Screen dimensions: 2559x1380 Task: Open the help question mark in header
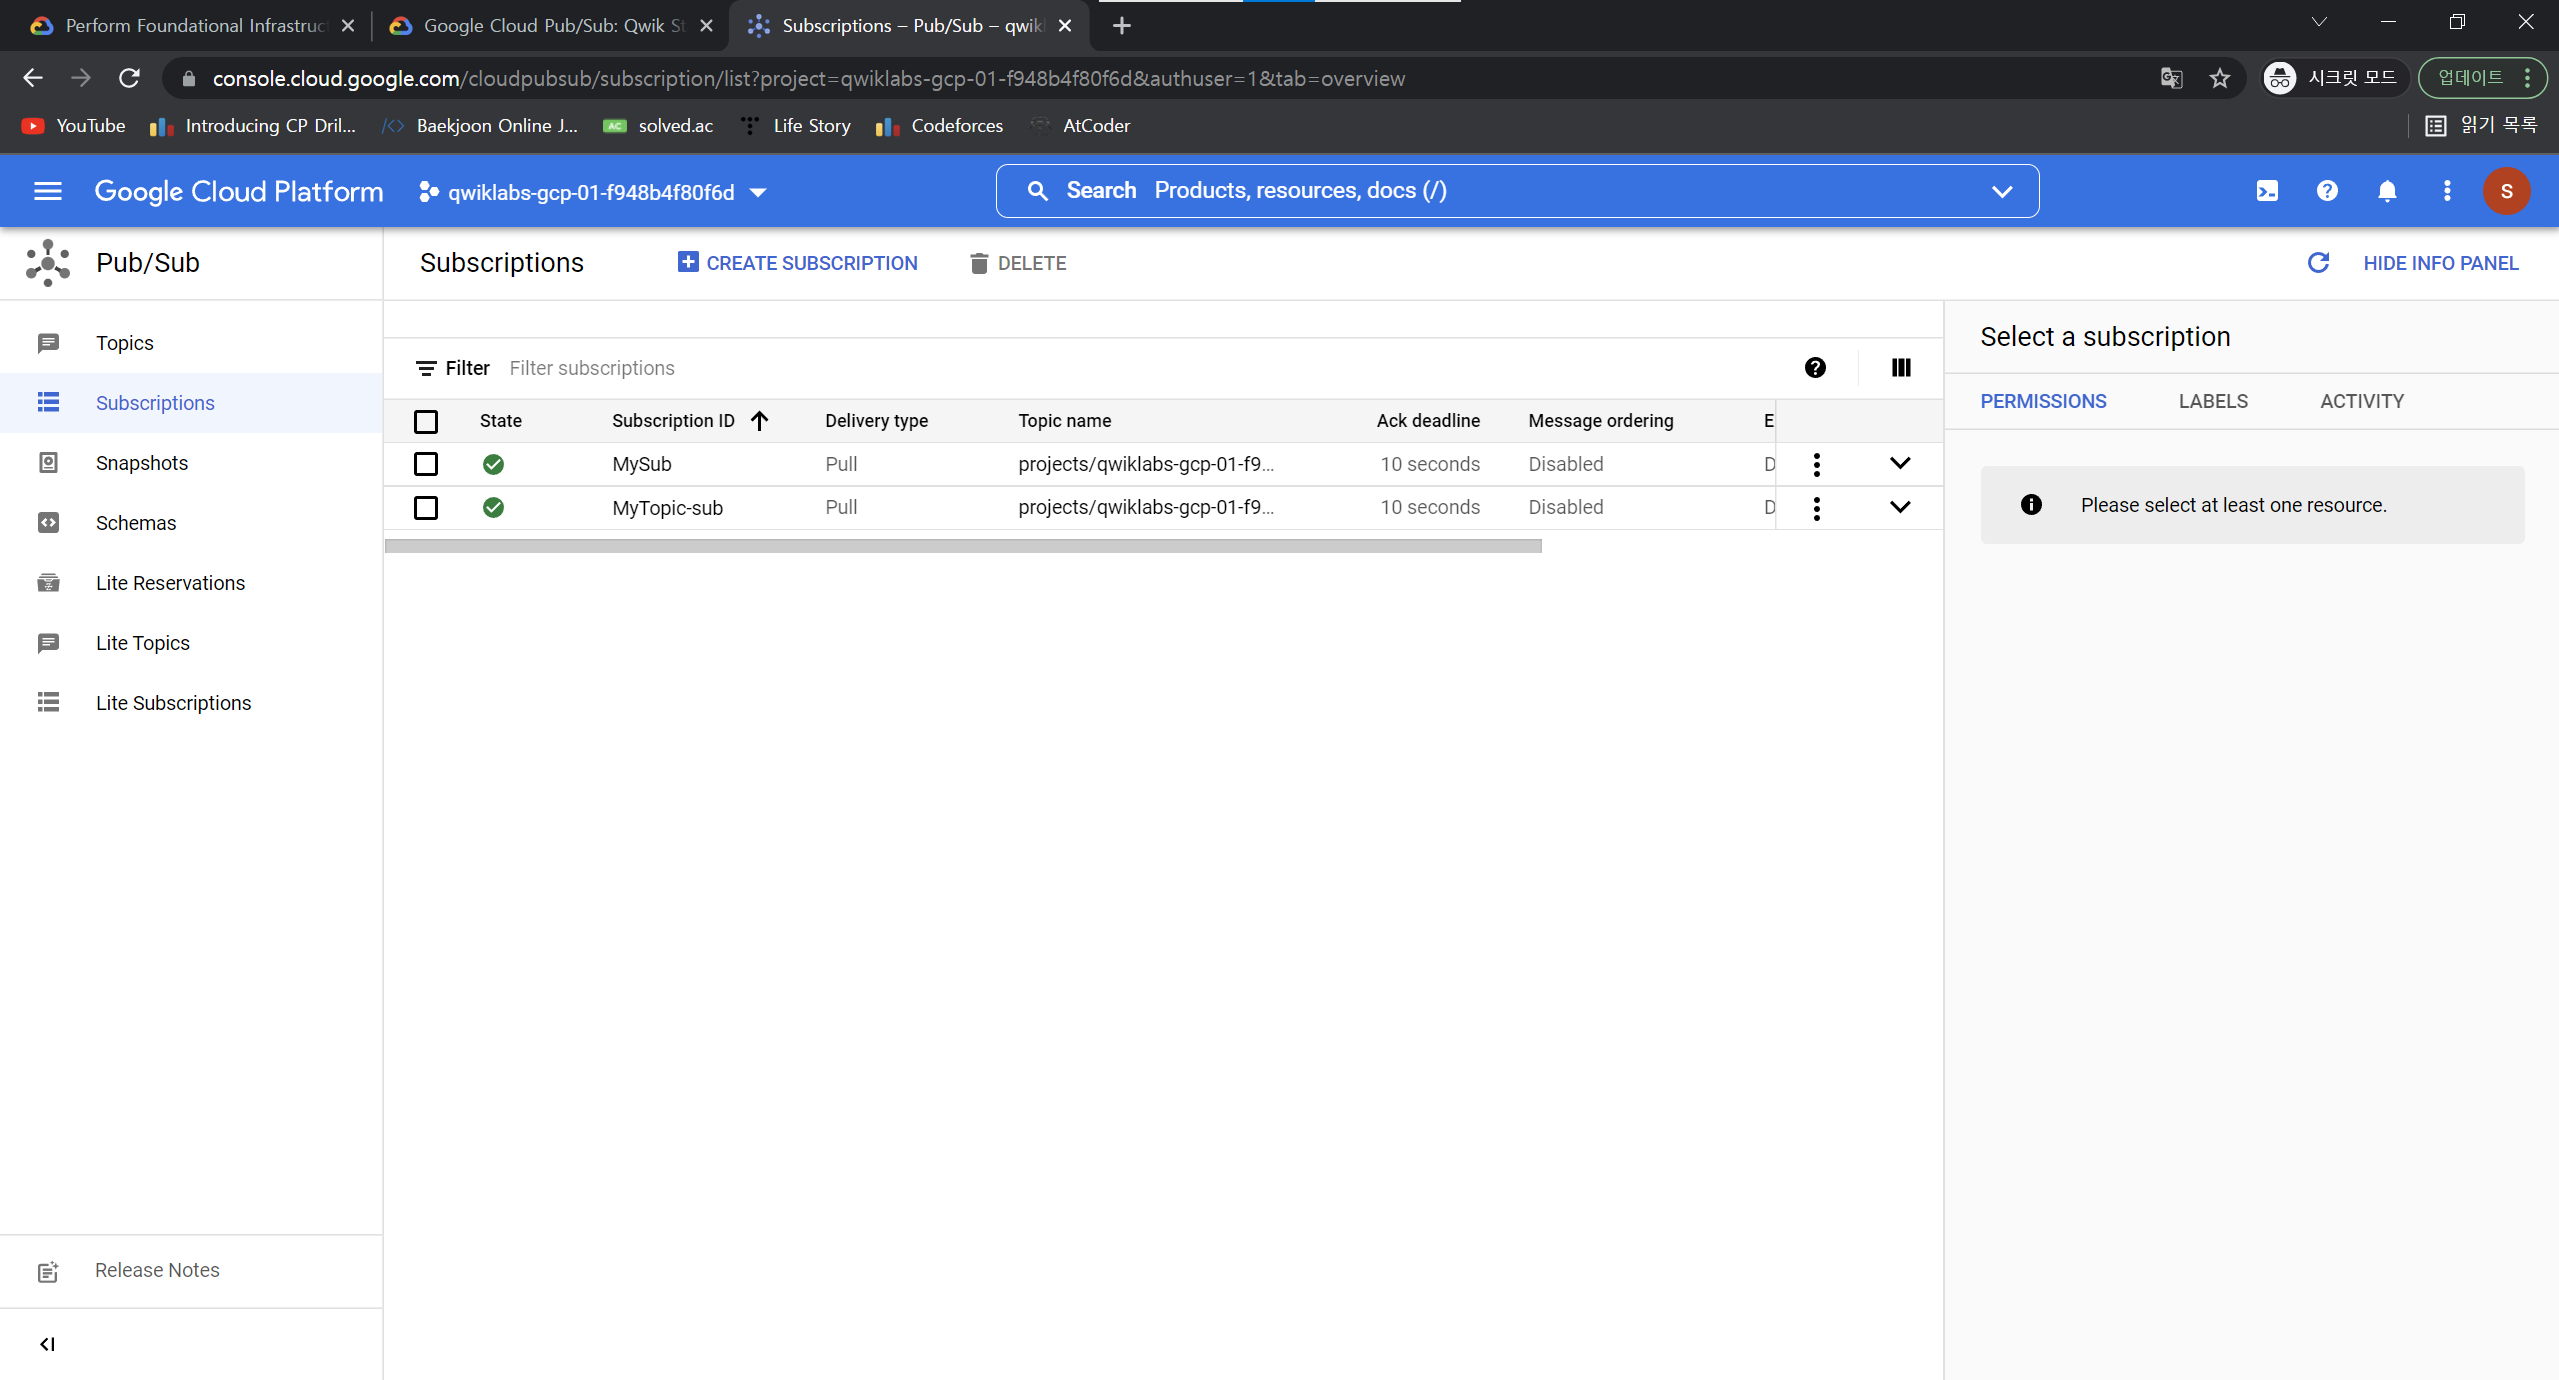click(x=2327, y=191)
